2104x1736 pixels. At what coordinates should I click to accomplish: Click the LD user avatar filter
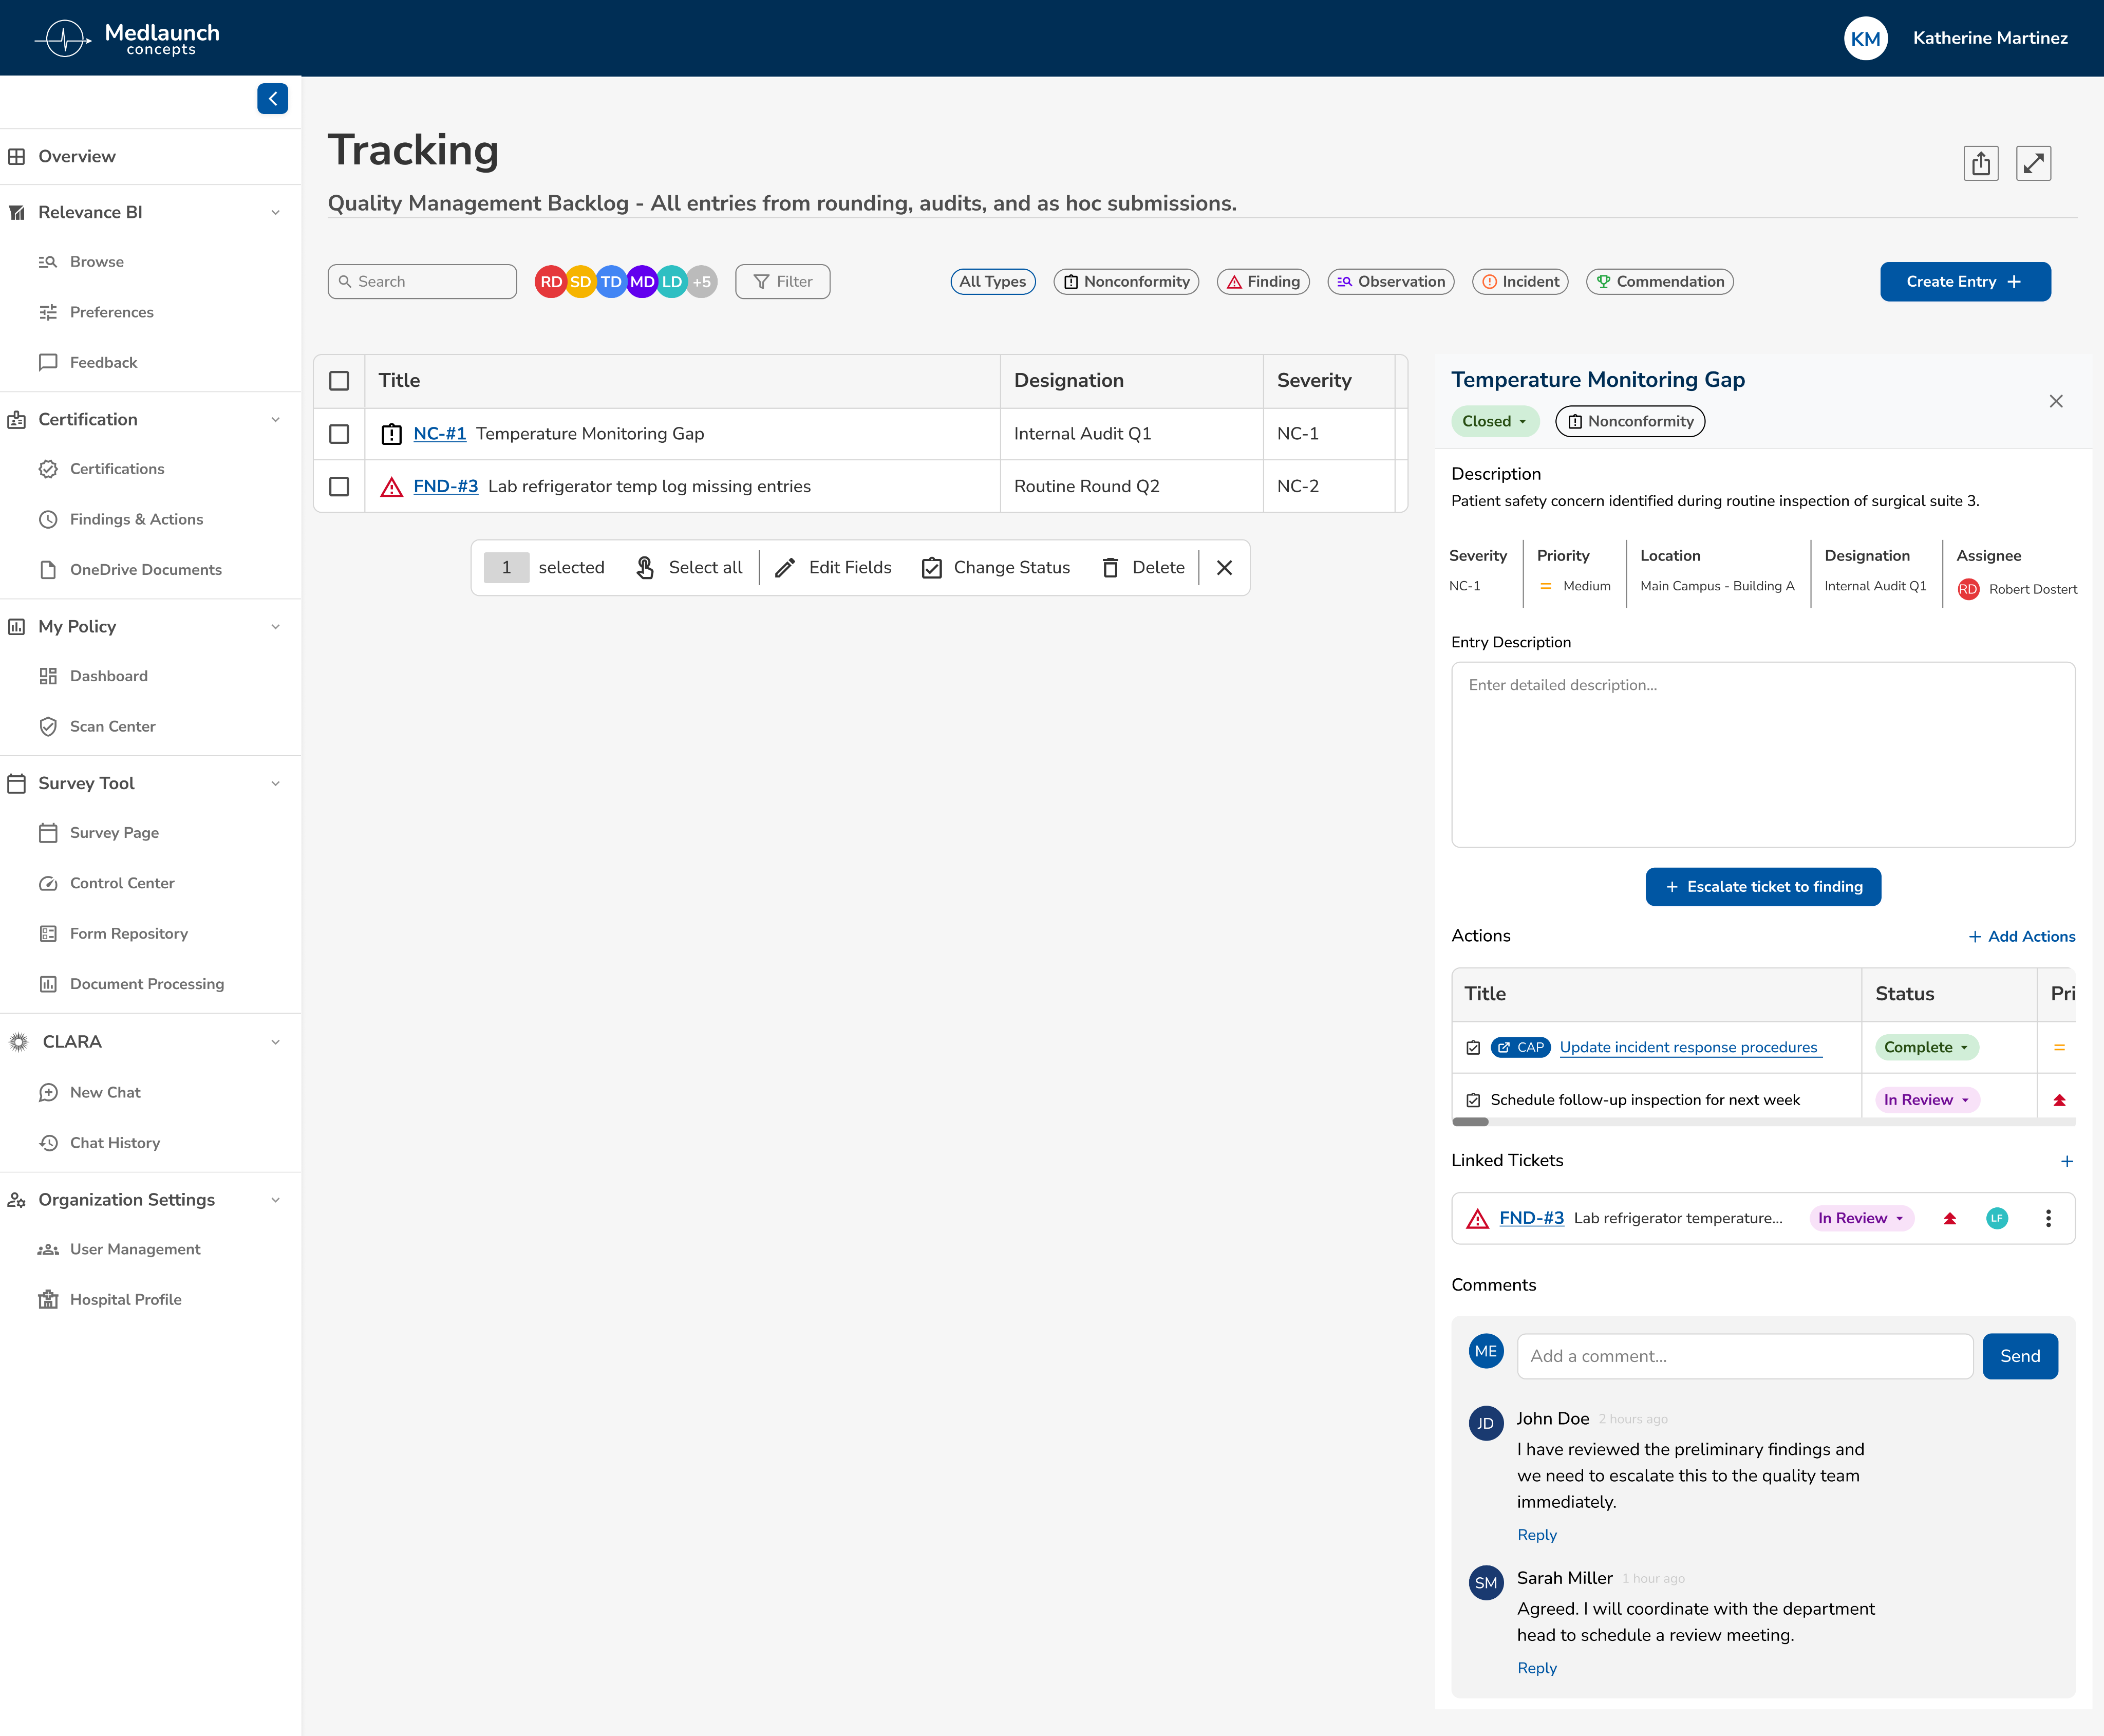coord(672,282)
